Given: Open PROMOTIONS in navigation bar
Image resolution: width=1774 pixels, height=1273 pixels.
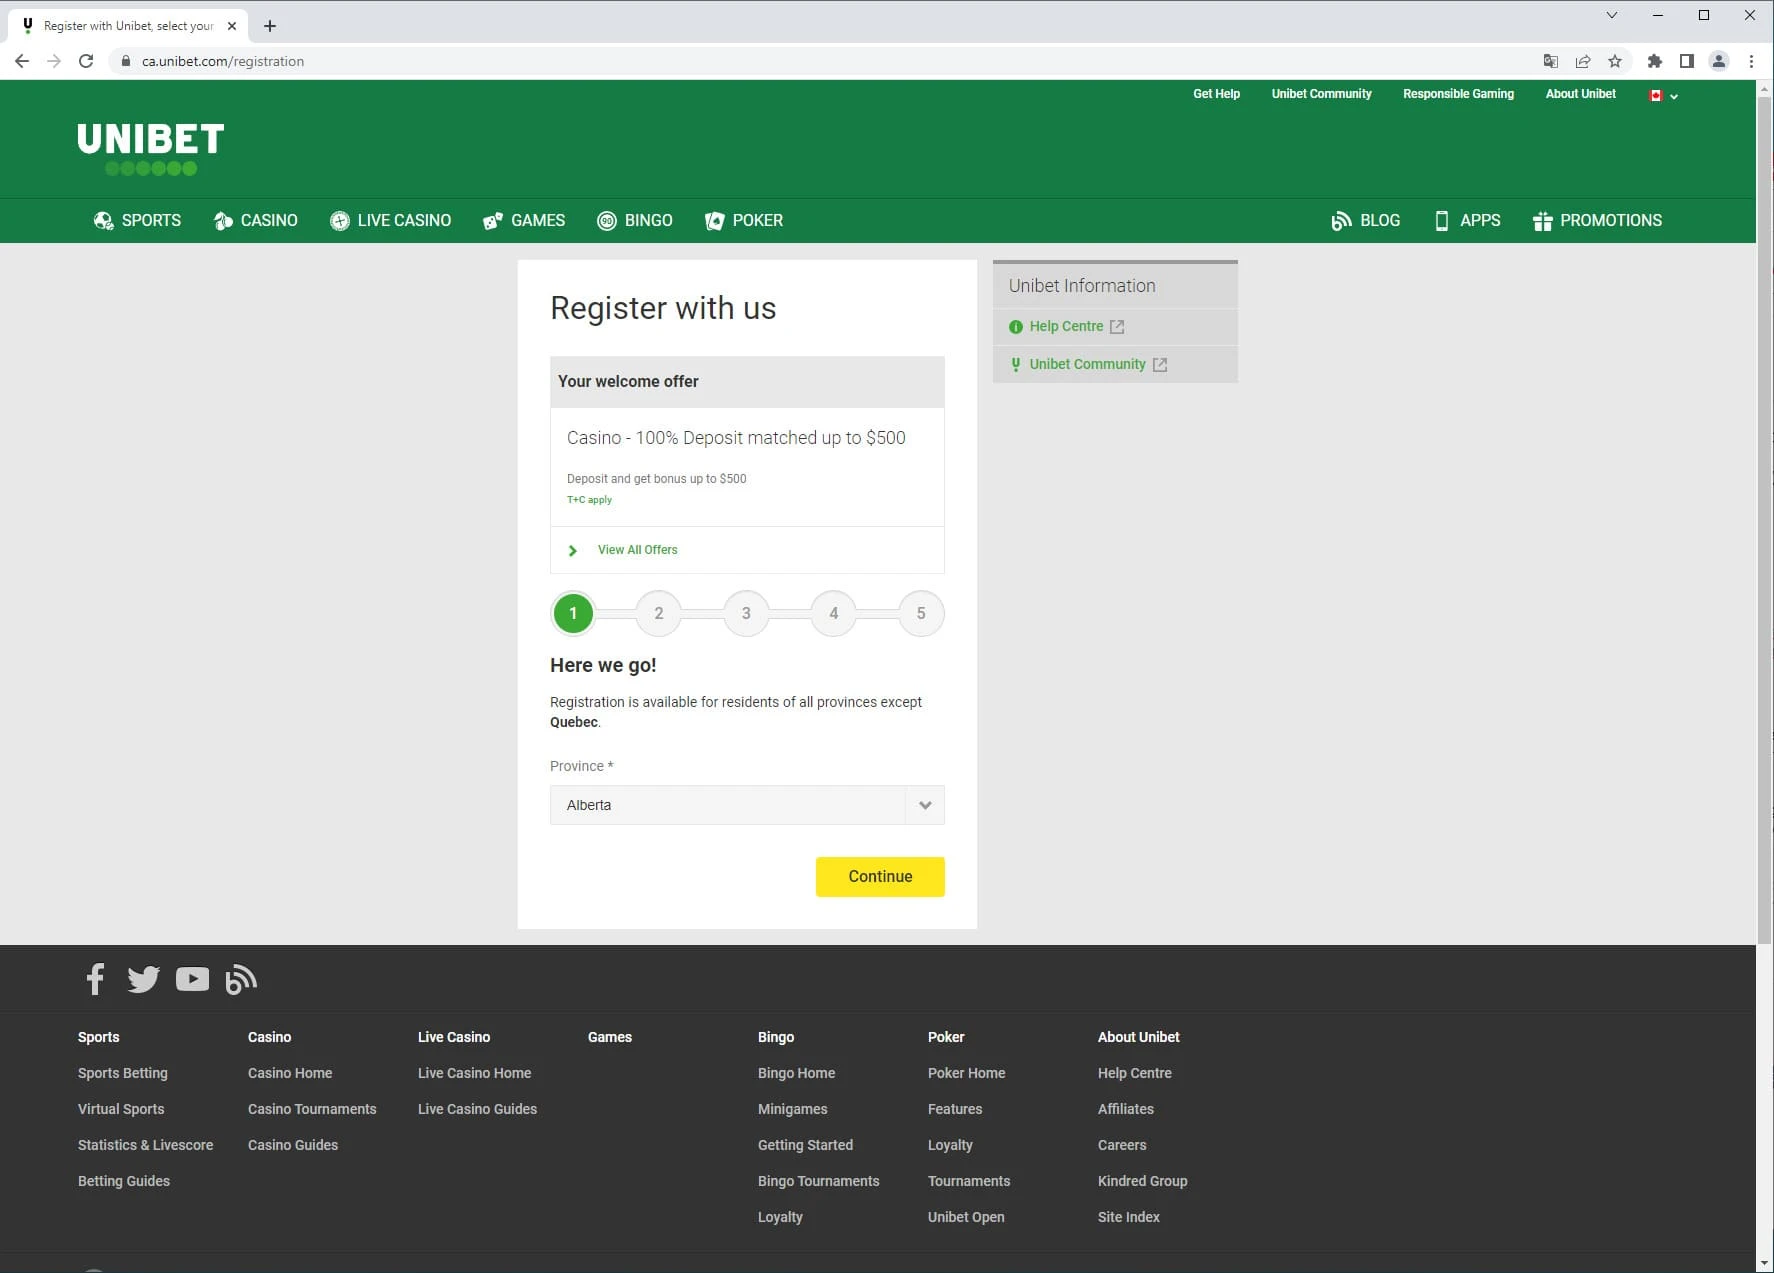Looking at the screenshot, I should click(1597, 220).
